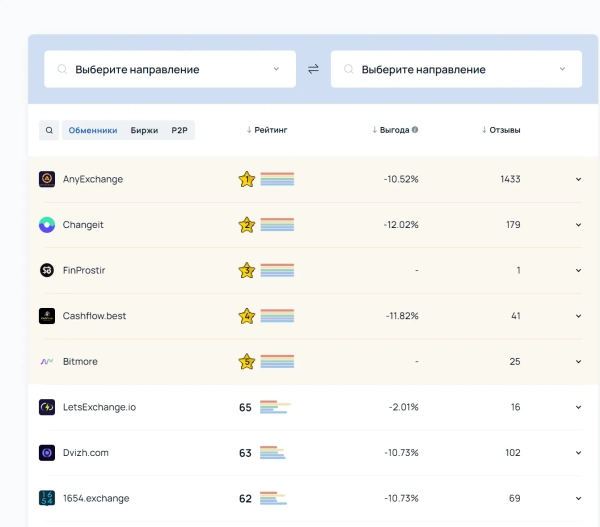Screen dimensions: 600x527
Task: Click the rating score 65
Action: click(x=245, y=407)
